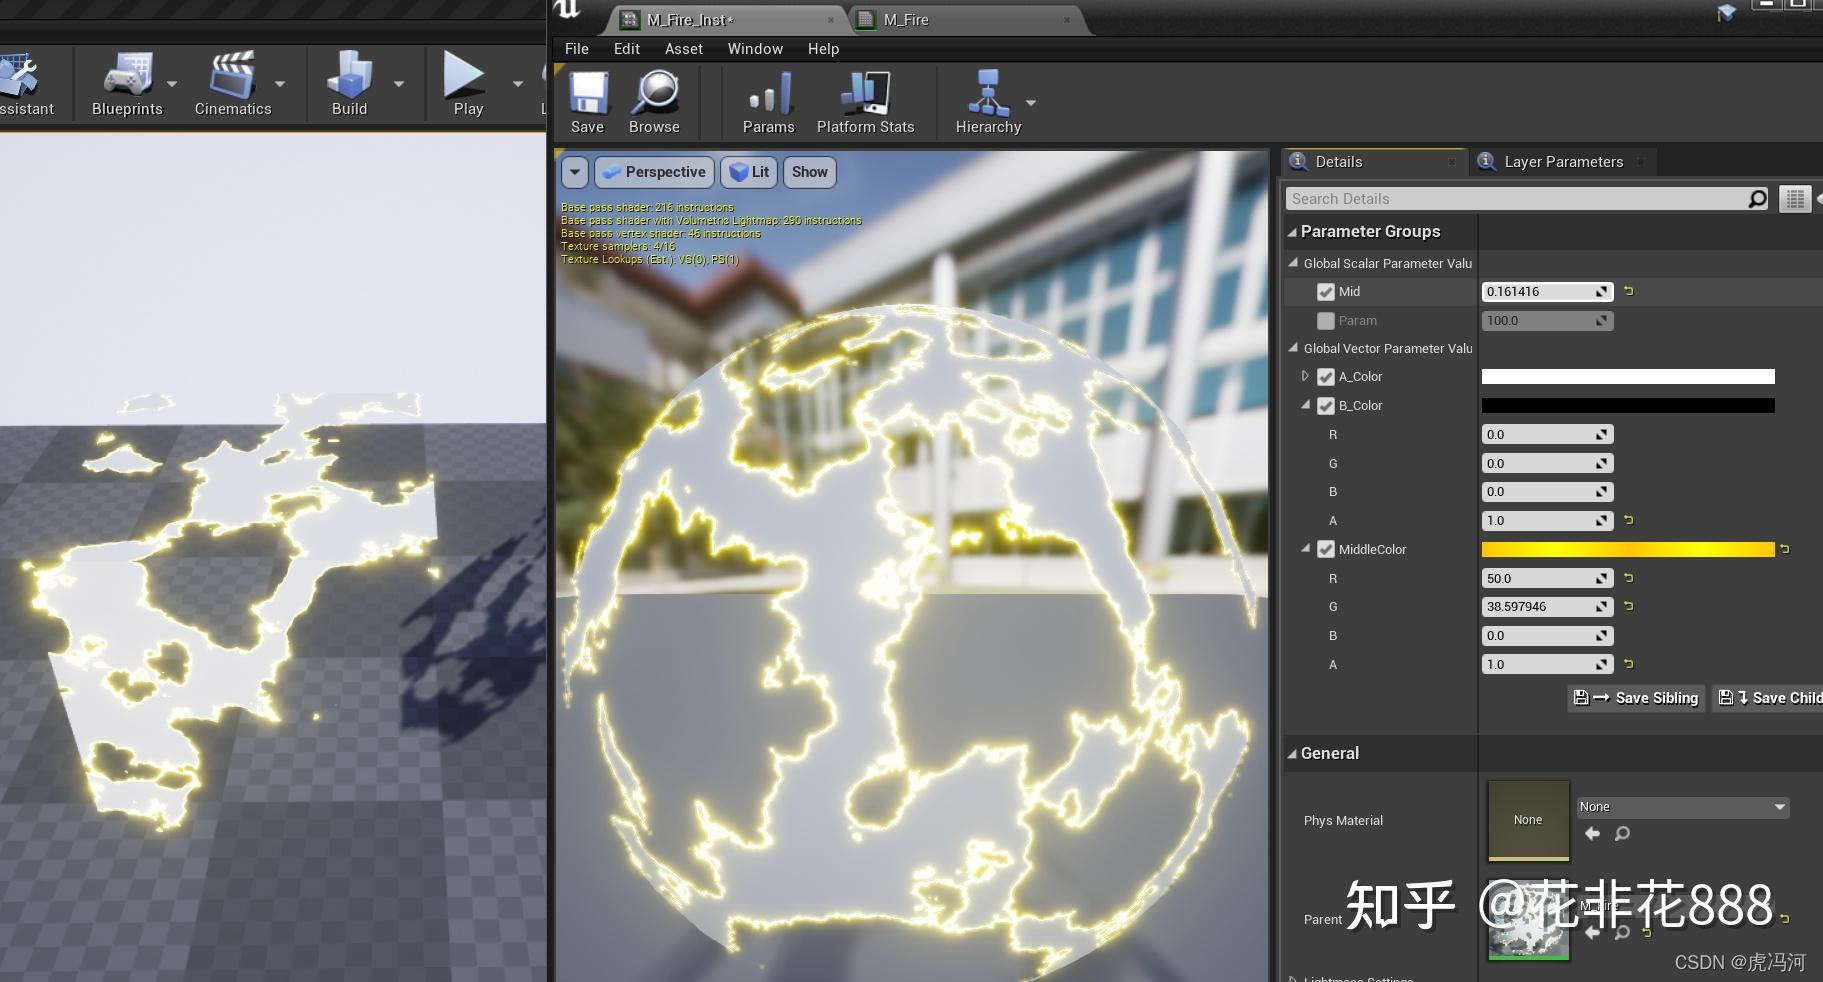Enable the Param scalar parameter checkbox
This screenshot has height=982, width=1823.
[1325, 321]
